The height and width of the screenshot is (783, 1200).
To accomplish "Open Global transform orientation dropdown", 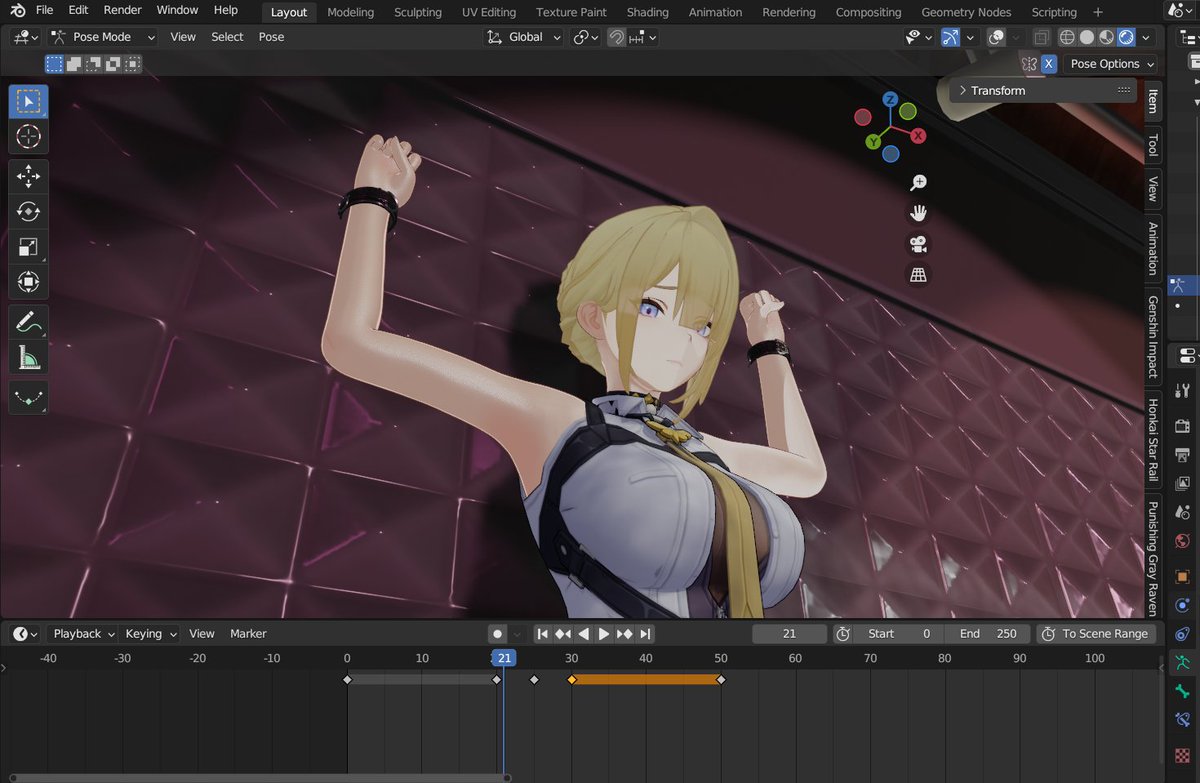I will tap(522, 37).
